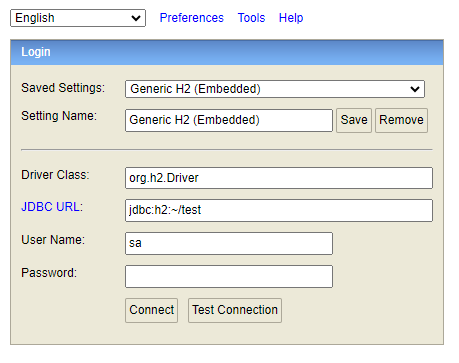Viewport: 459px width, 363px height.
Task: Click the JDBC URL input field
Action: [279, 210]
